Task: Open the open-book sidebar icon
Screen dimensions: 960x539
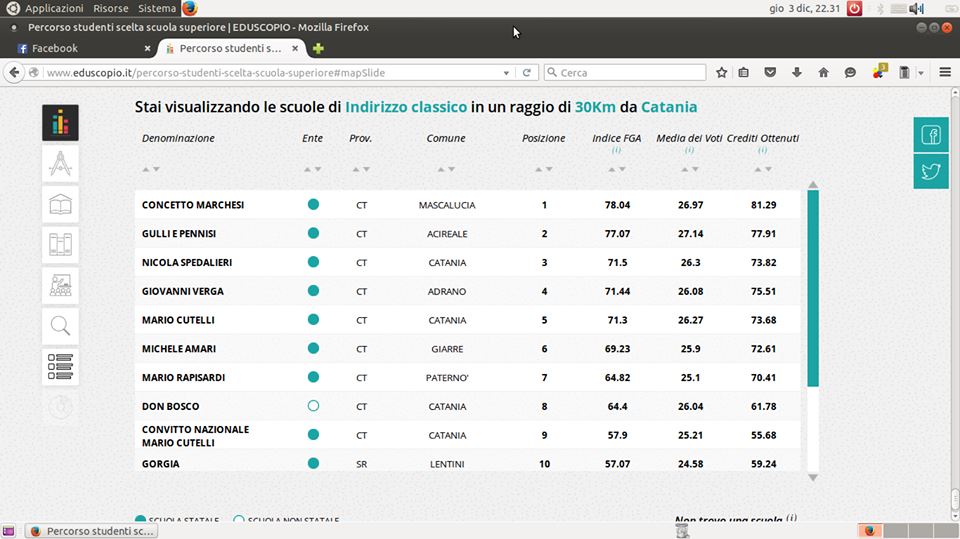Action: 60,205
